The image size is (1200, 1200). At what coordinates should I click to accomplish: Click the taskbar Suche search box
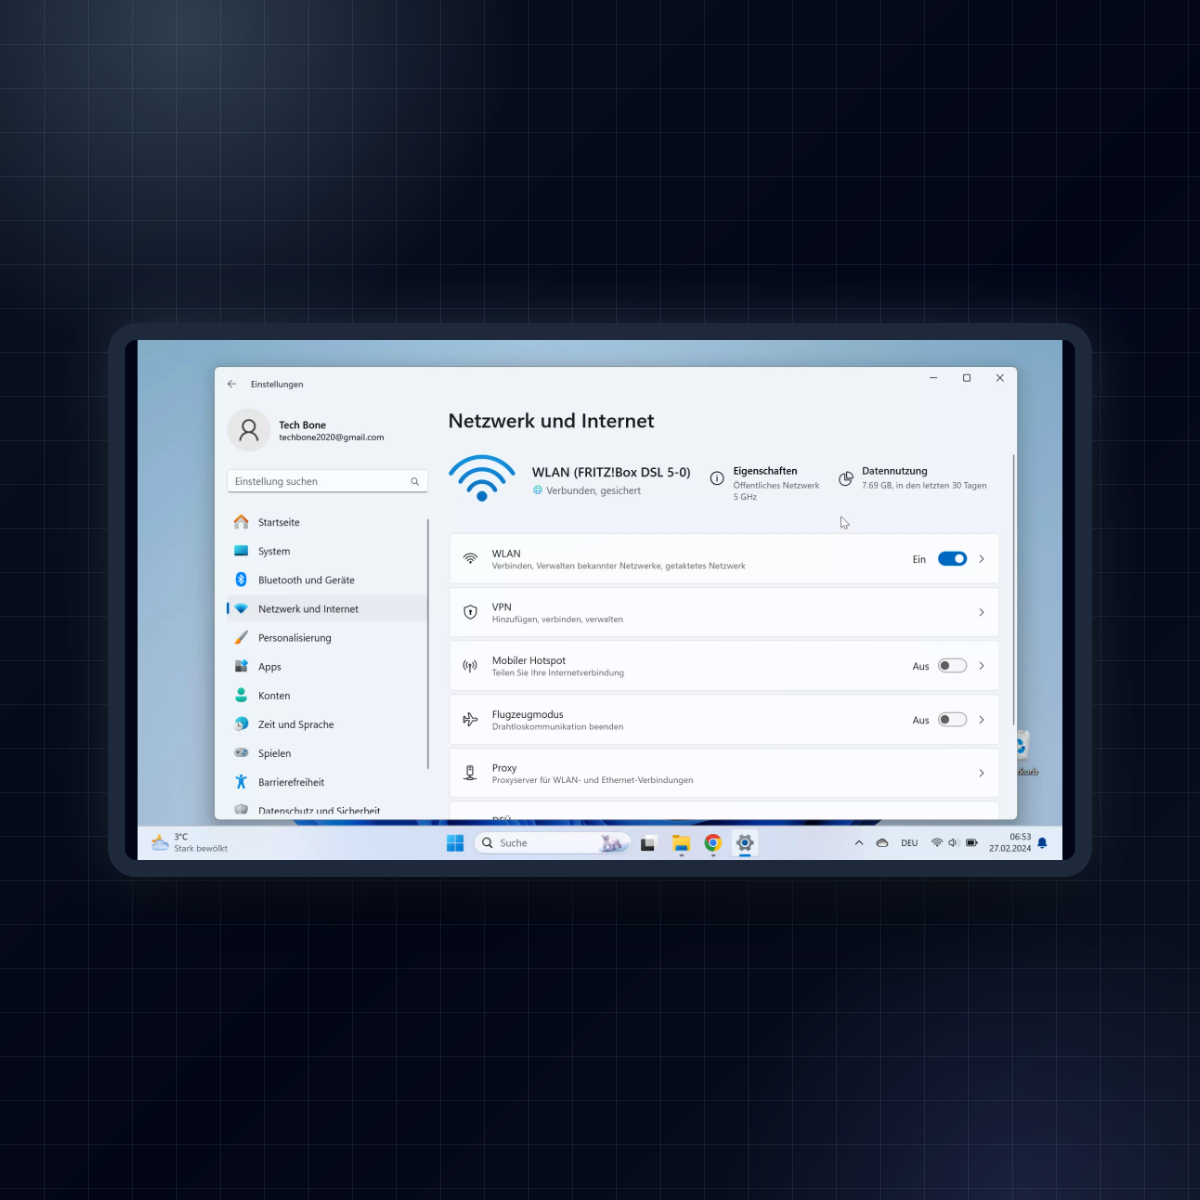(552, 843)
